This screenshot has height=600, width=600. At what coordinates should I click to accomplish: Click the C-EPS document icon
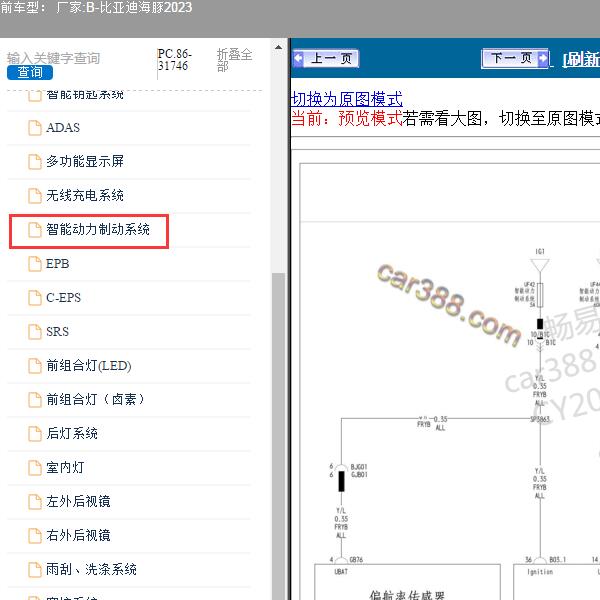pos(35,298)
